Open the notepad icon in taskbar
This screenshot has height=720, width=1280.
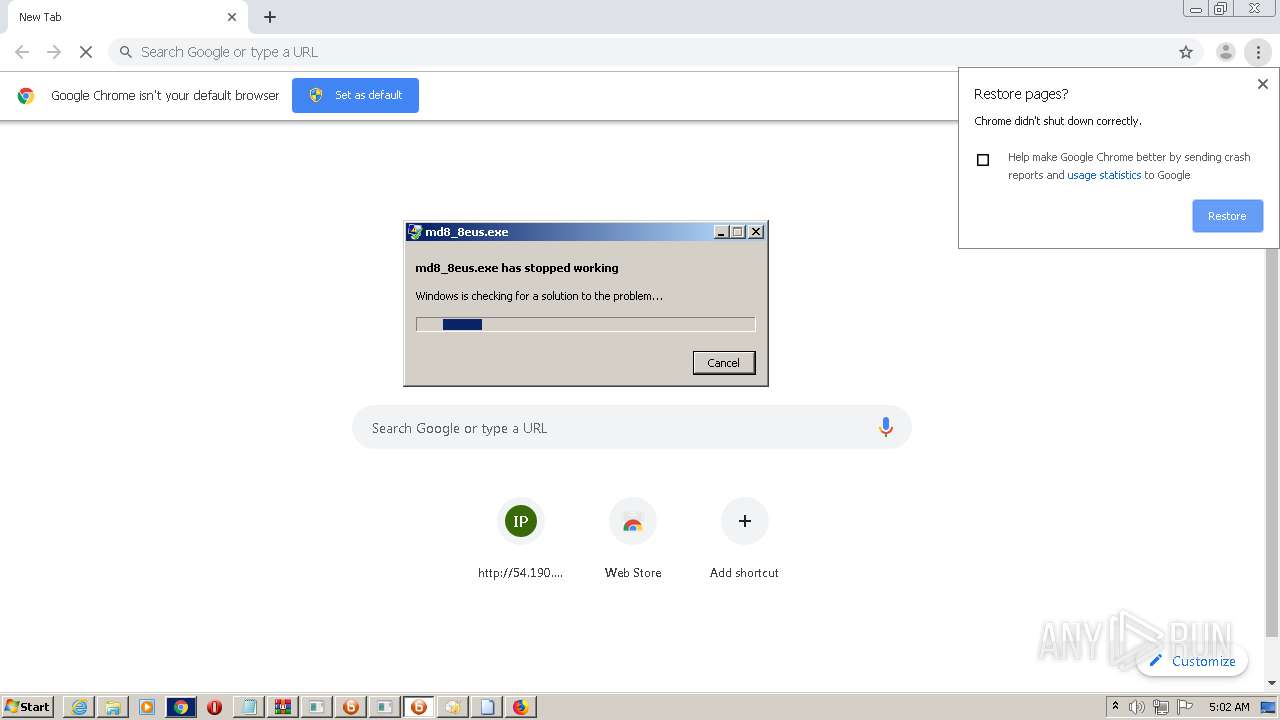click(x=248, y=707)
